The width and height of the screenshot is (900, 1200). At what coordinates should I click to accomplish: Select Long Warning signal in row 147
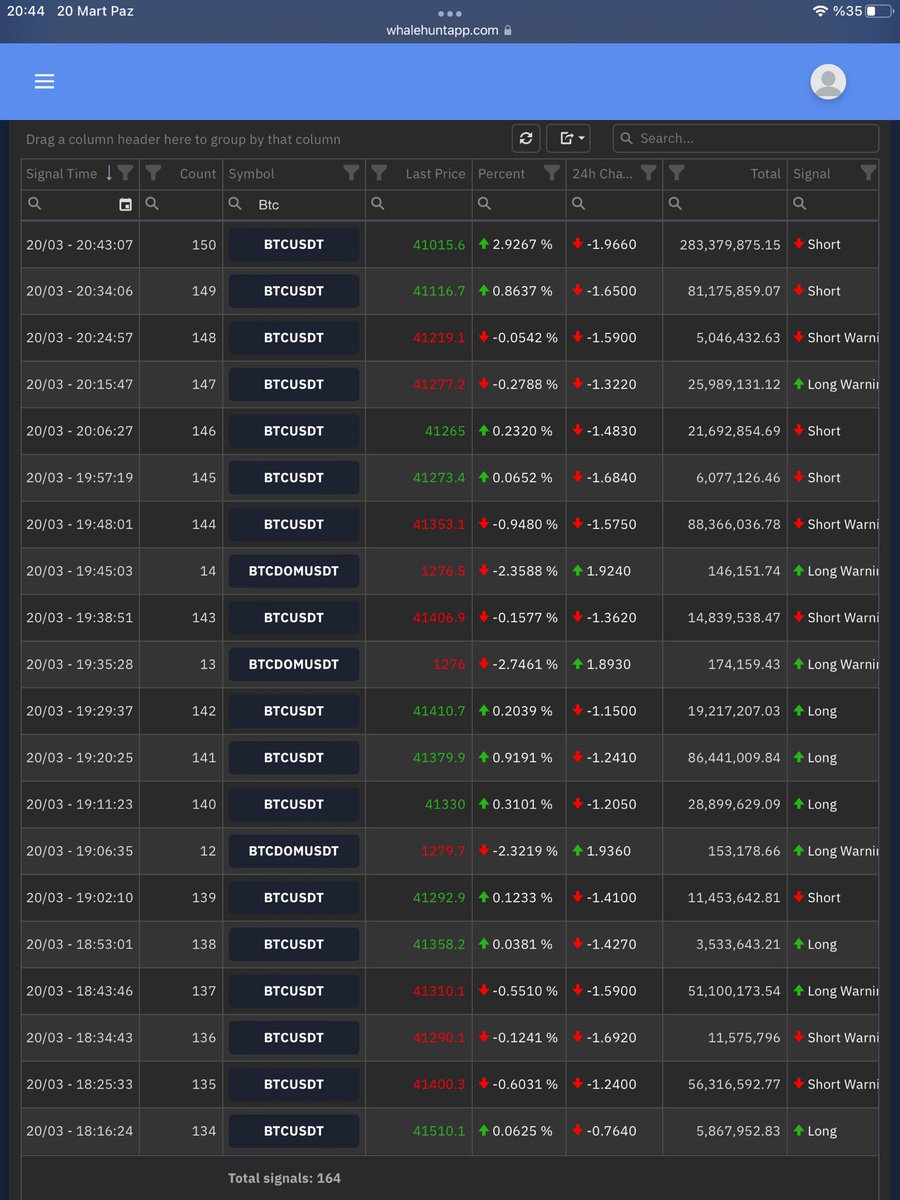833,384
